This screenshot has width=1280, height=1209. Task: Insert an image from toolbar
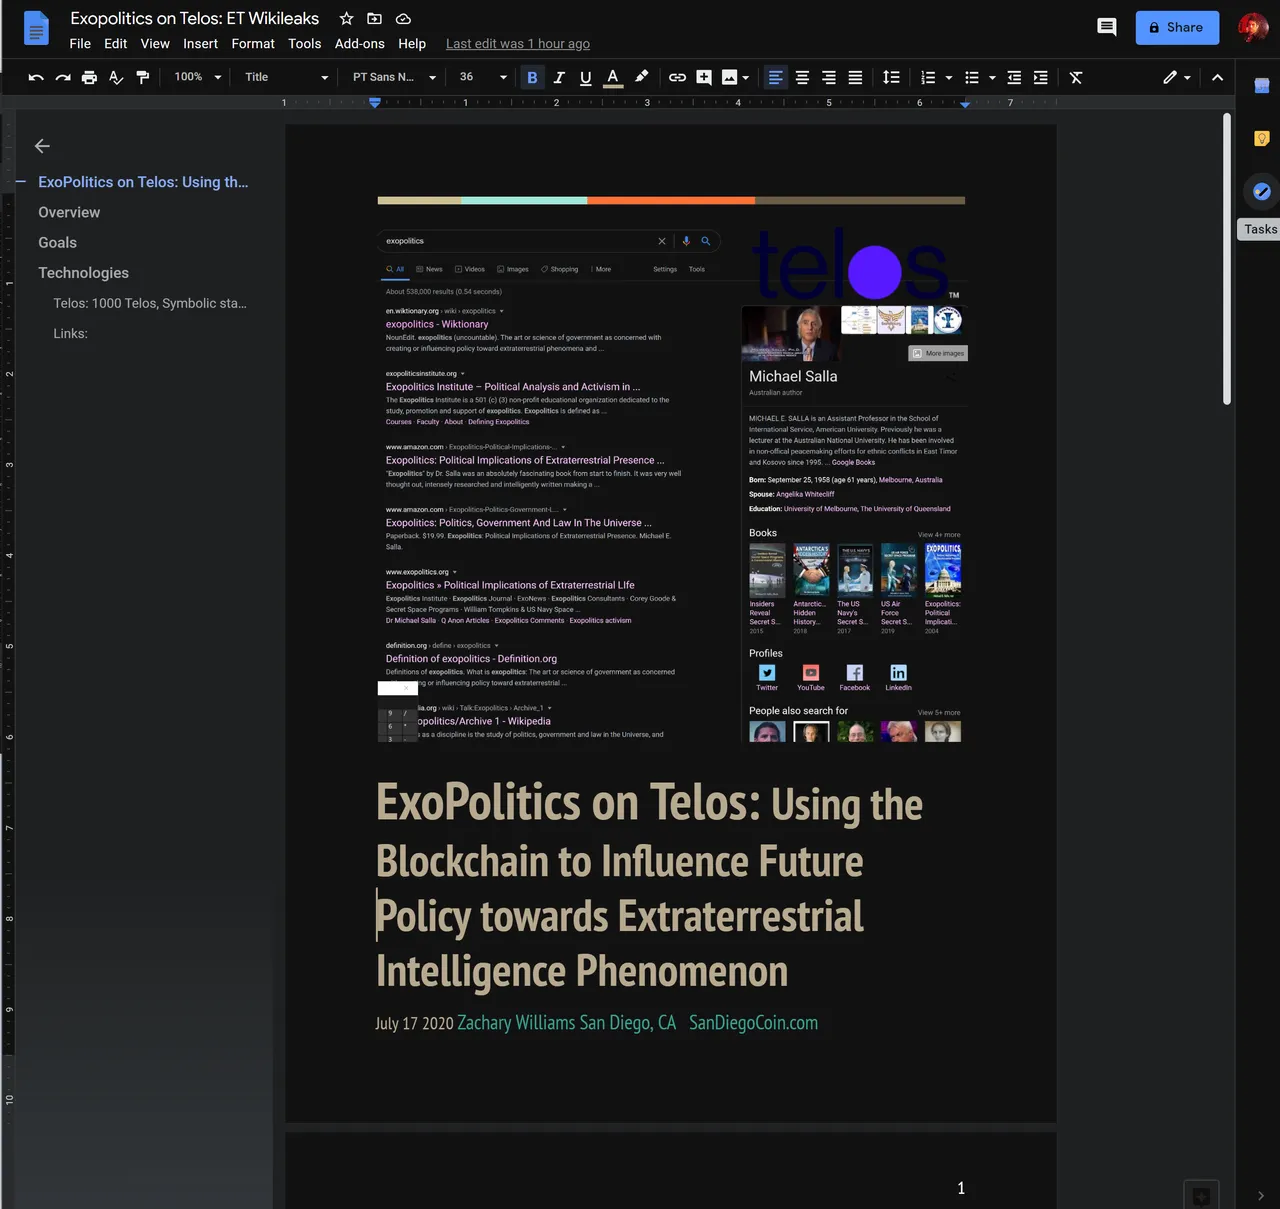click(x=730, y=77)
